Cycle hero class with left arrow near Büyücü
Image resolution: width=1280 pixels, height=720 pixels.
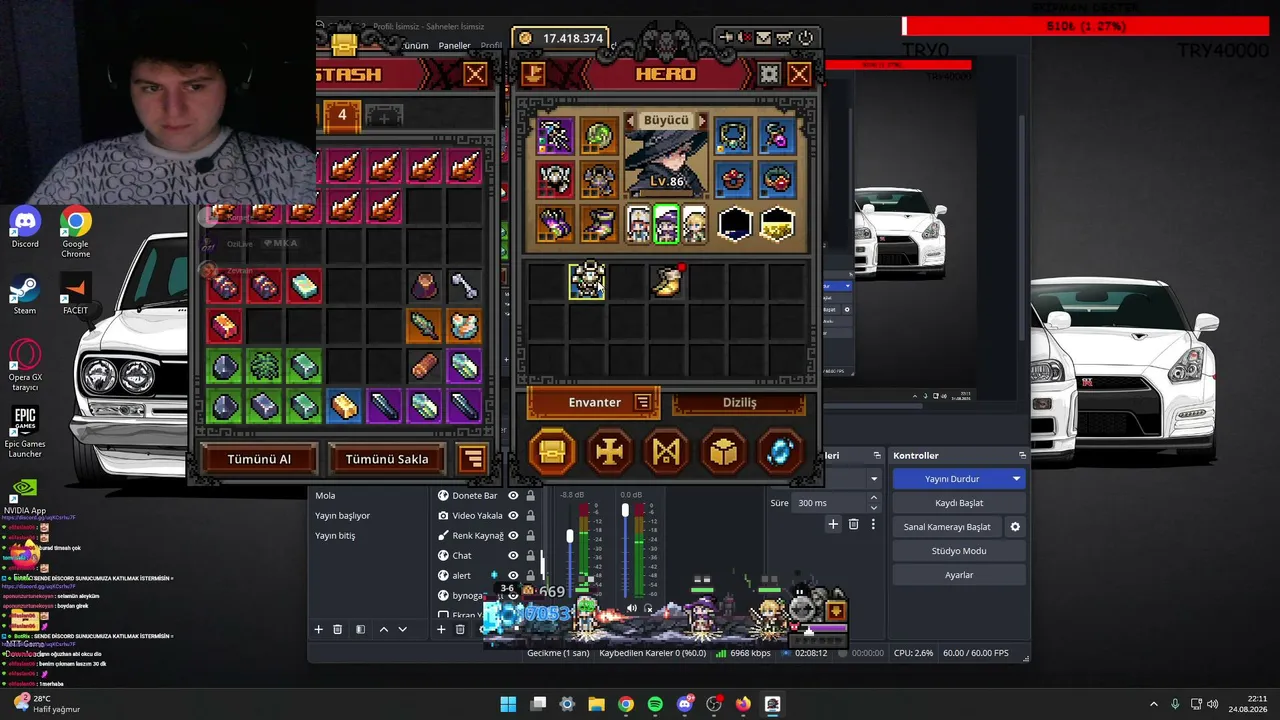(x=631, y=120)
